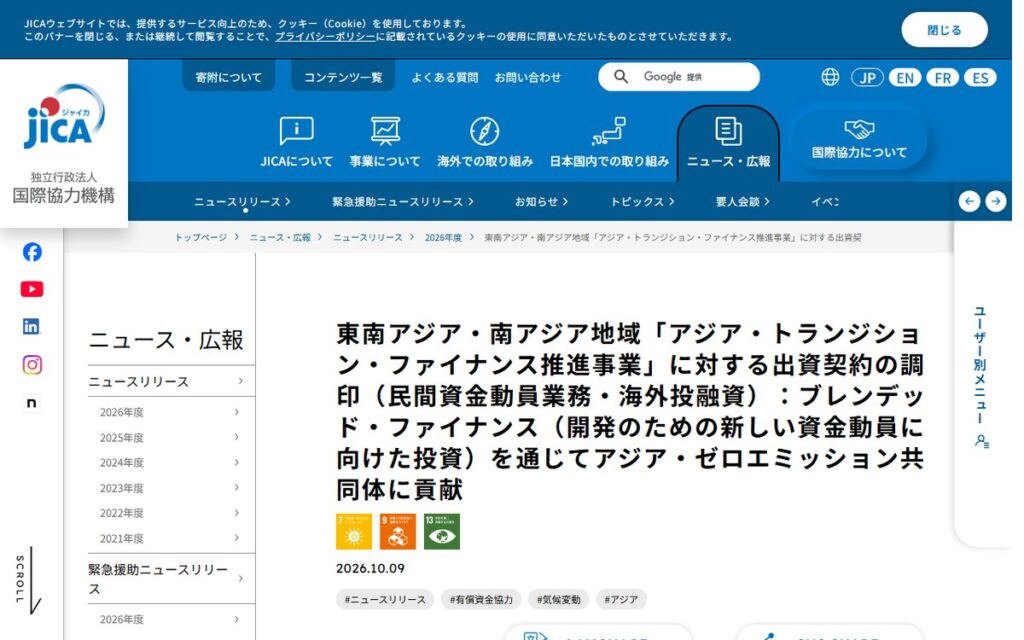Open 2023年度 in the sidebar

(171, 488)
